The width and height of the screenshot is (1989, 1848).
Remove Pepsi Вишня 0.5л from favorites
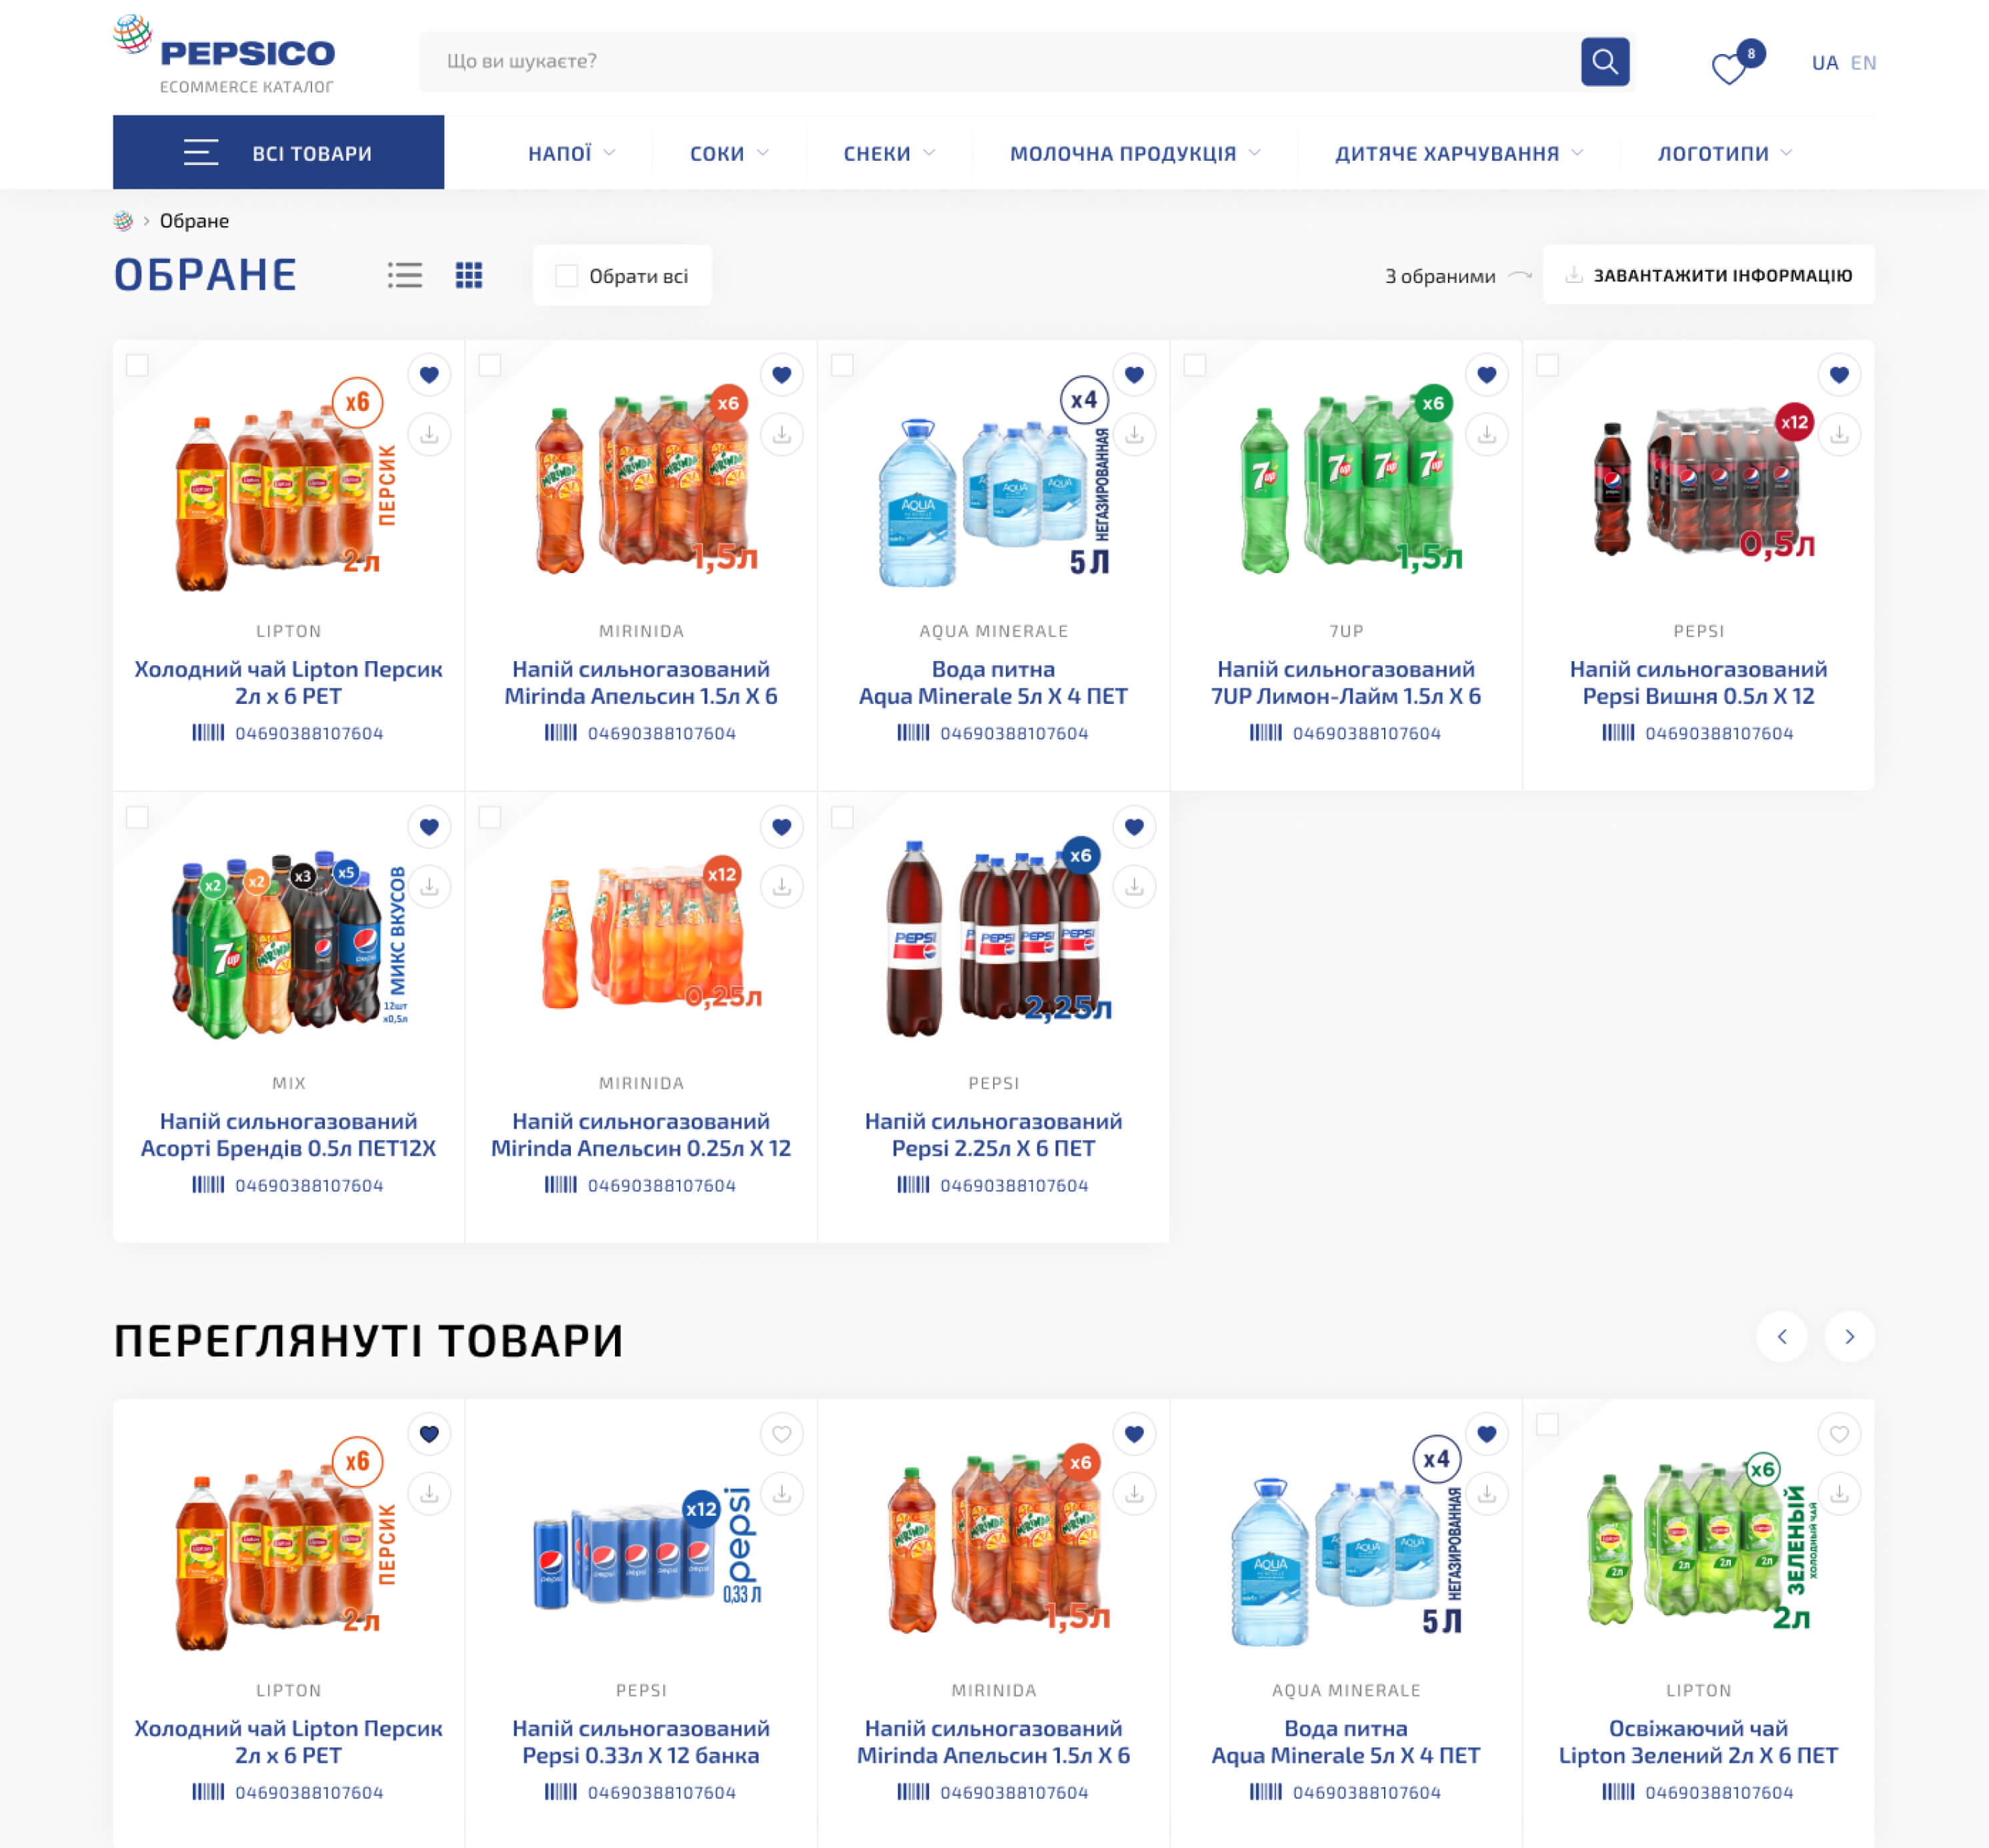[1838, 375]
